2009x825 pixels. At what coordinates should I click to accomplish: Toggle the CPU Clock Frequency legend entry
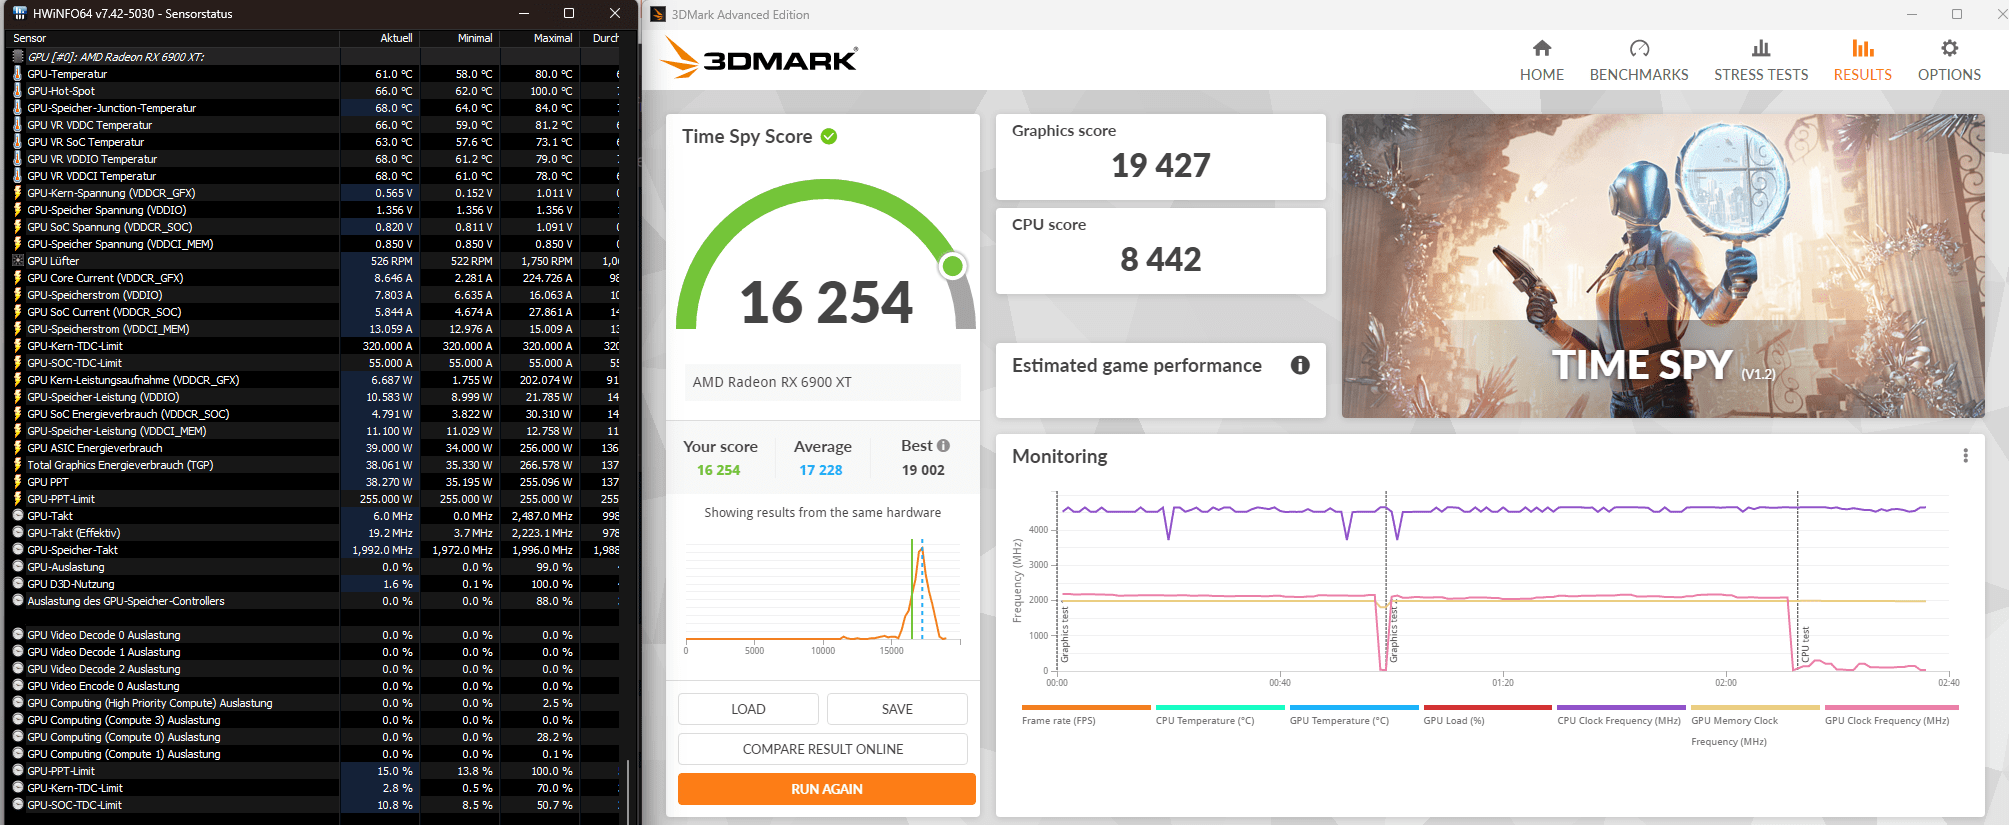1621,715
